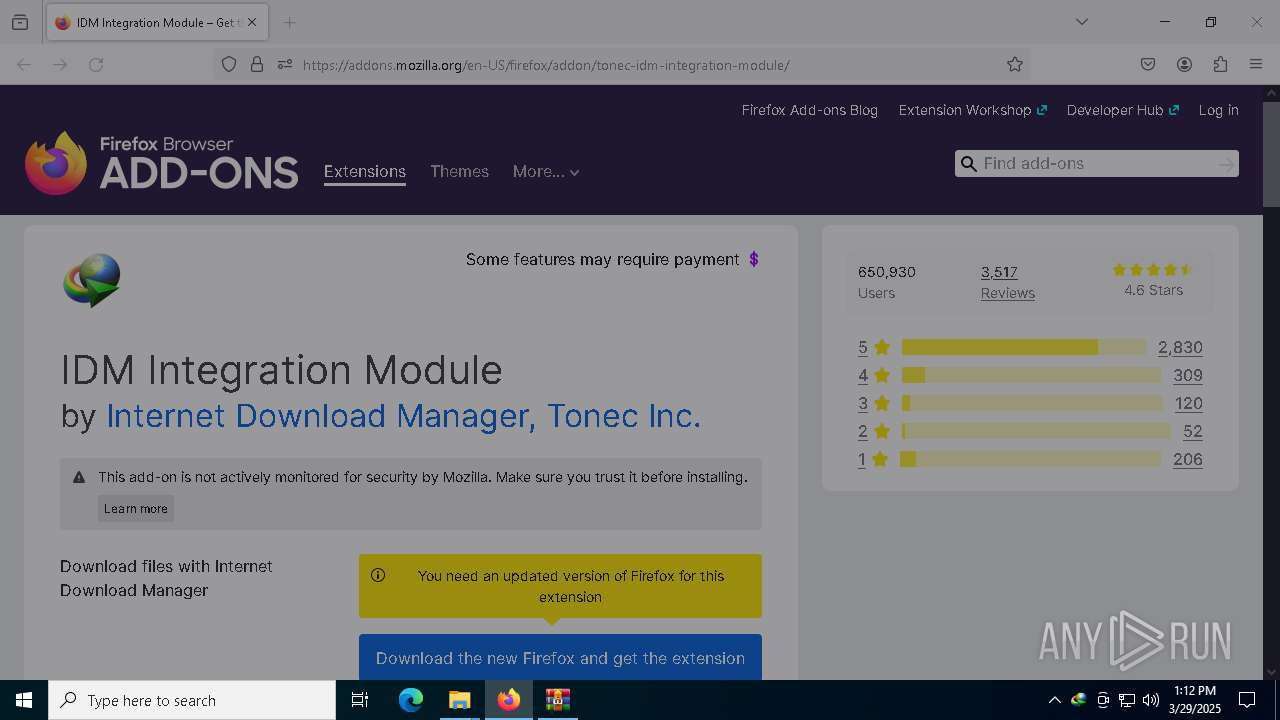Open network icon in system tray

coord(1127,700)
